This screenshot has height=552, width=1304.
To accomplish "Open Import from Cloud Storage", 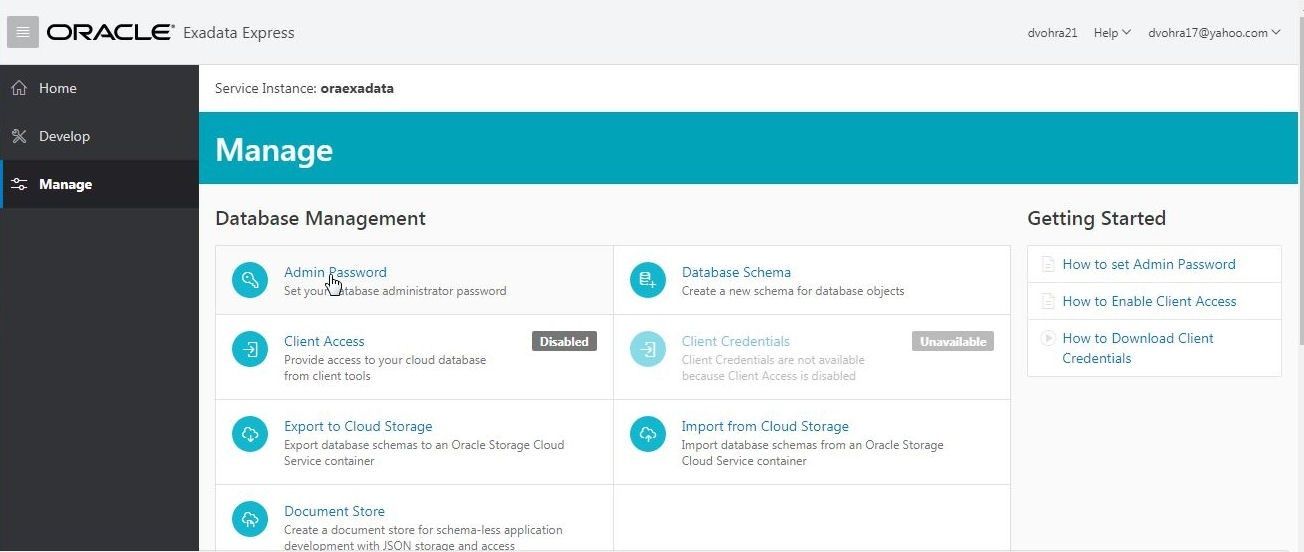I will [x=765, y=426].
